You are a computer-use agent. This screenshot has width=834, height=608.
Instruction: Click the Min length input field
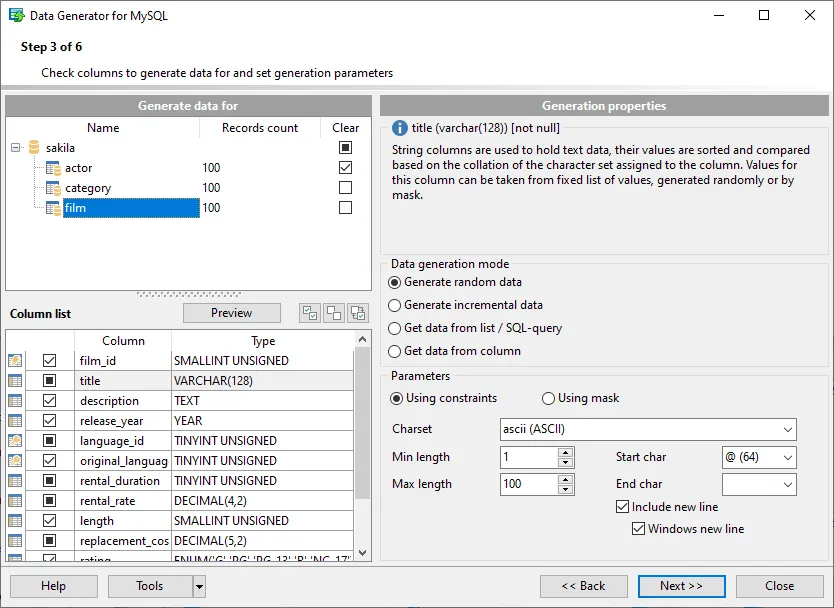pos(528,458)
